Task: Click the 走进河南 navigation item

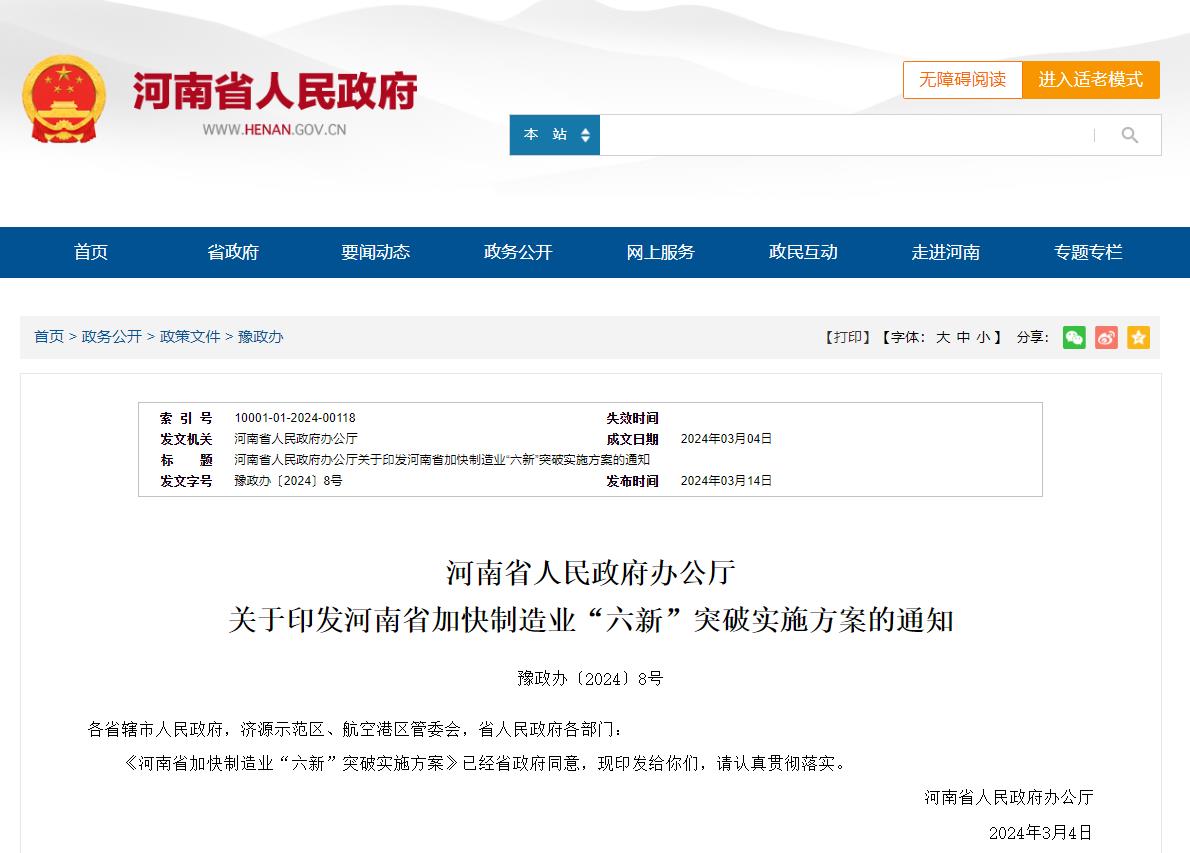Action: [x=945, y=252]
